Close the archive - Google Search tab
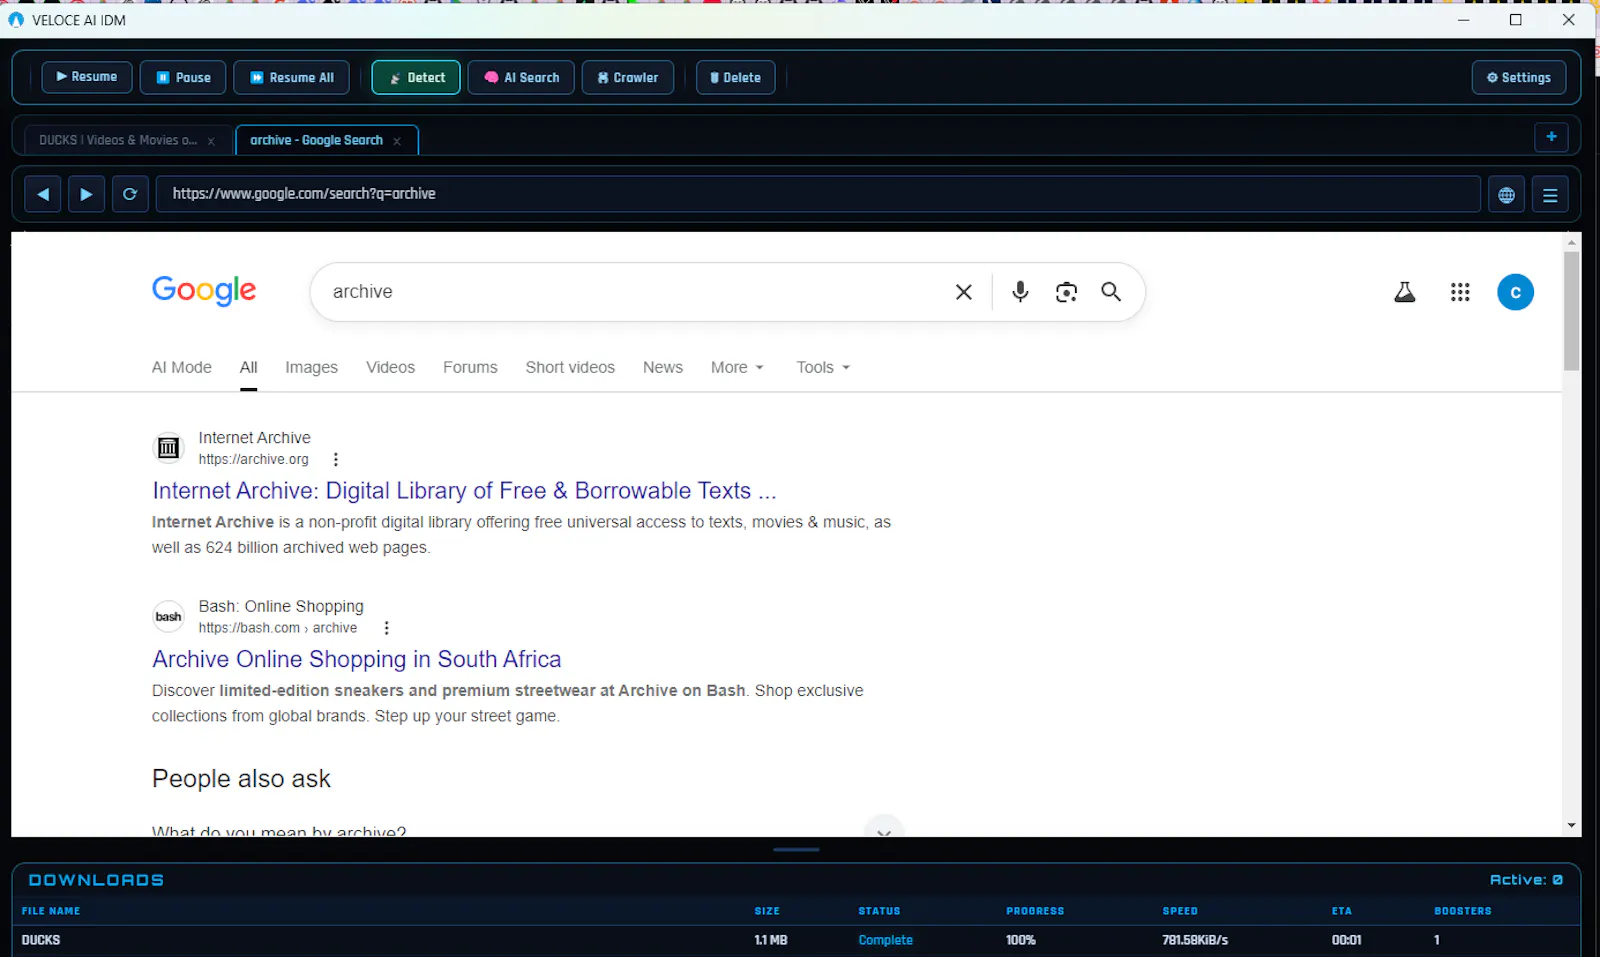The height and width of the screenshot is (957, 1600). pyautogui.click(x=397, y=141)
